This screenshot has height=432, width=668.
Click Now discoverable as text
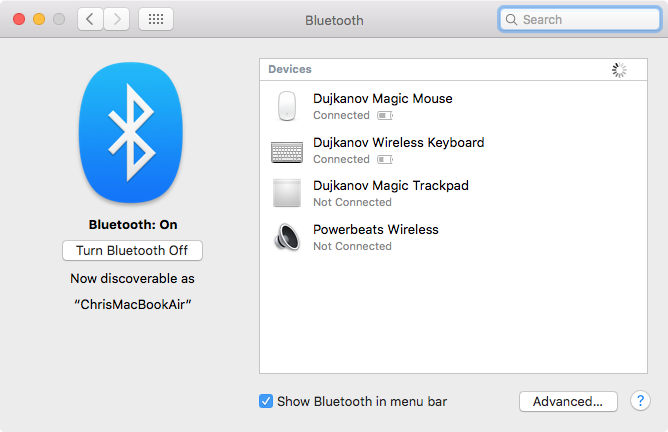[x=132, y=279]
